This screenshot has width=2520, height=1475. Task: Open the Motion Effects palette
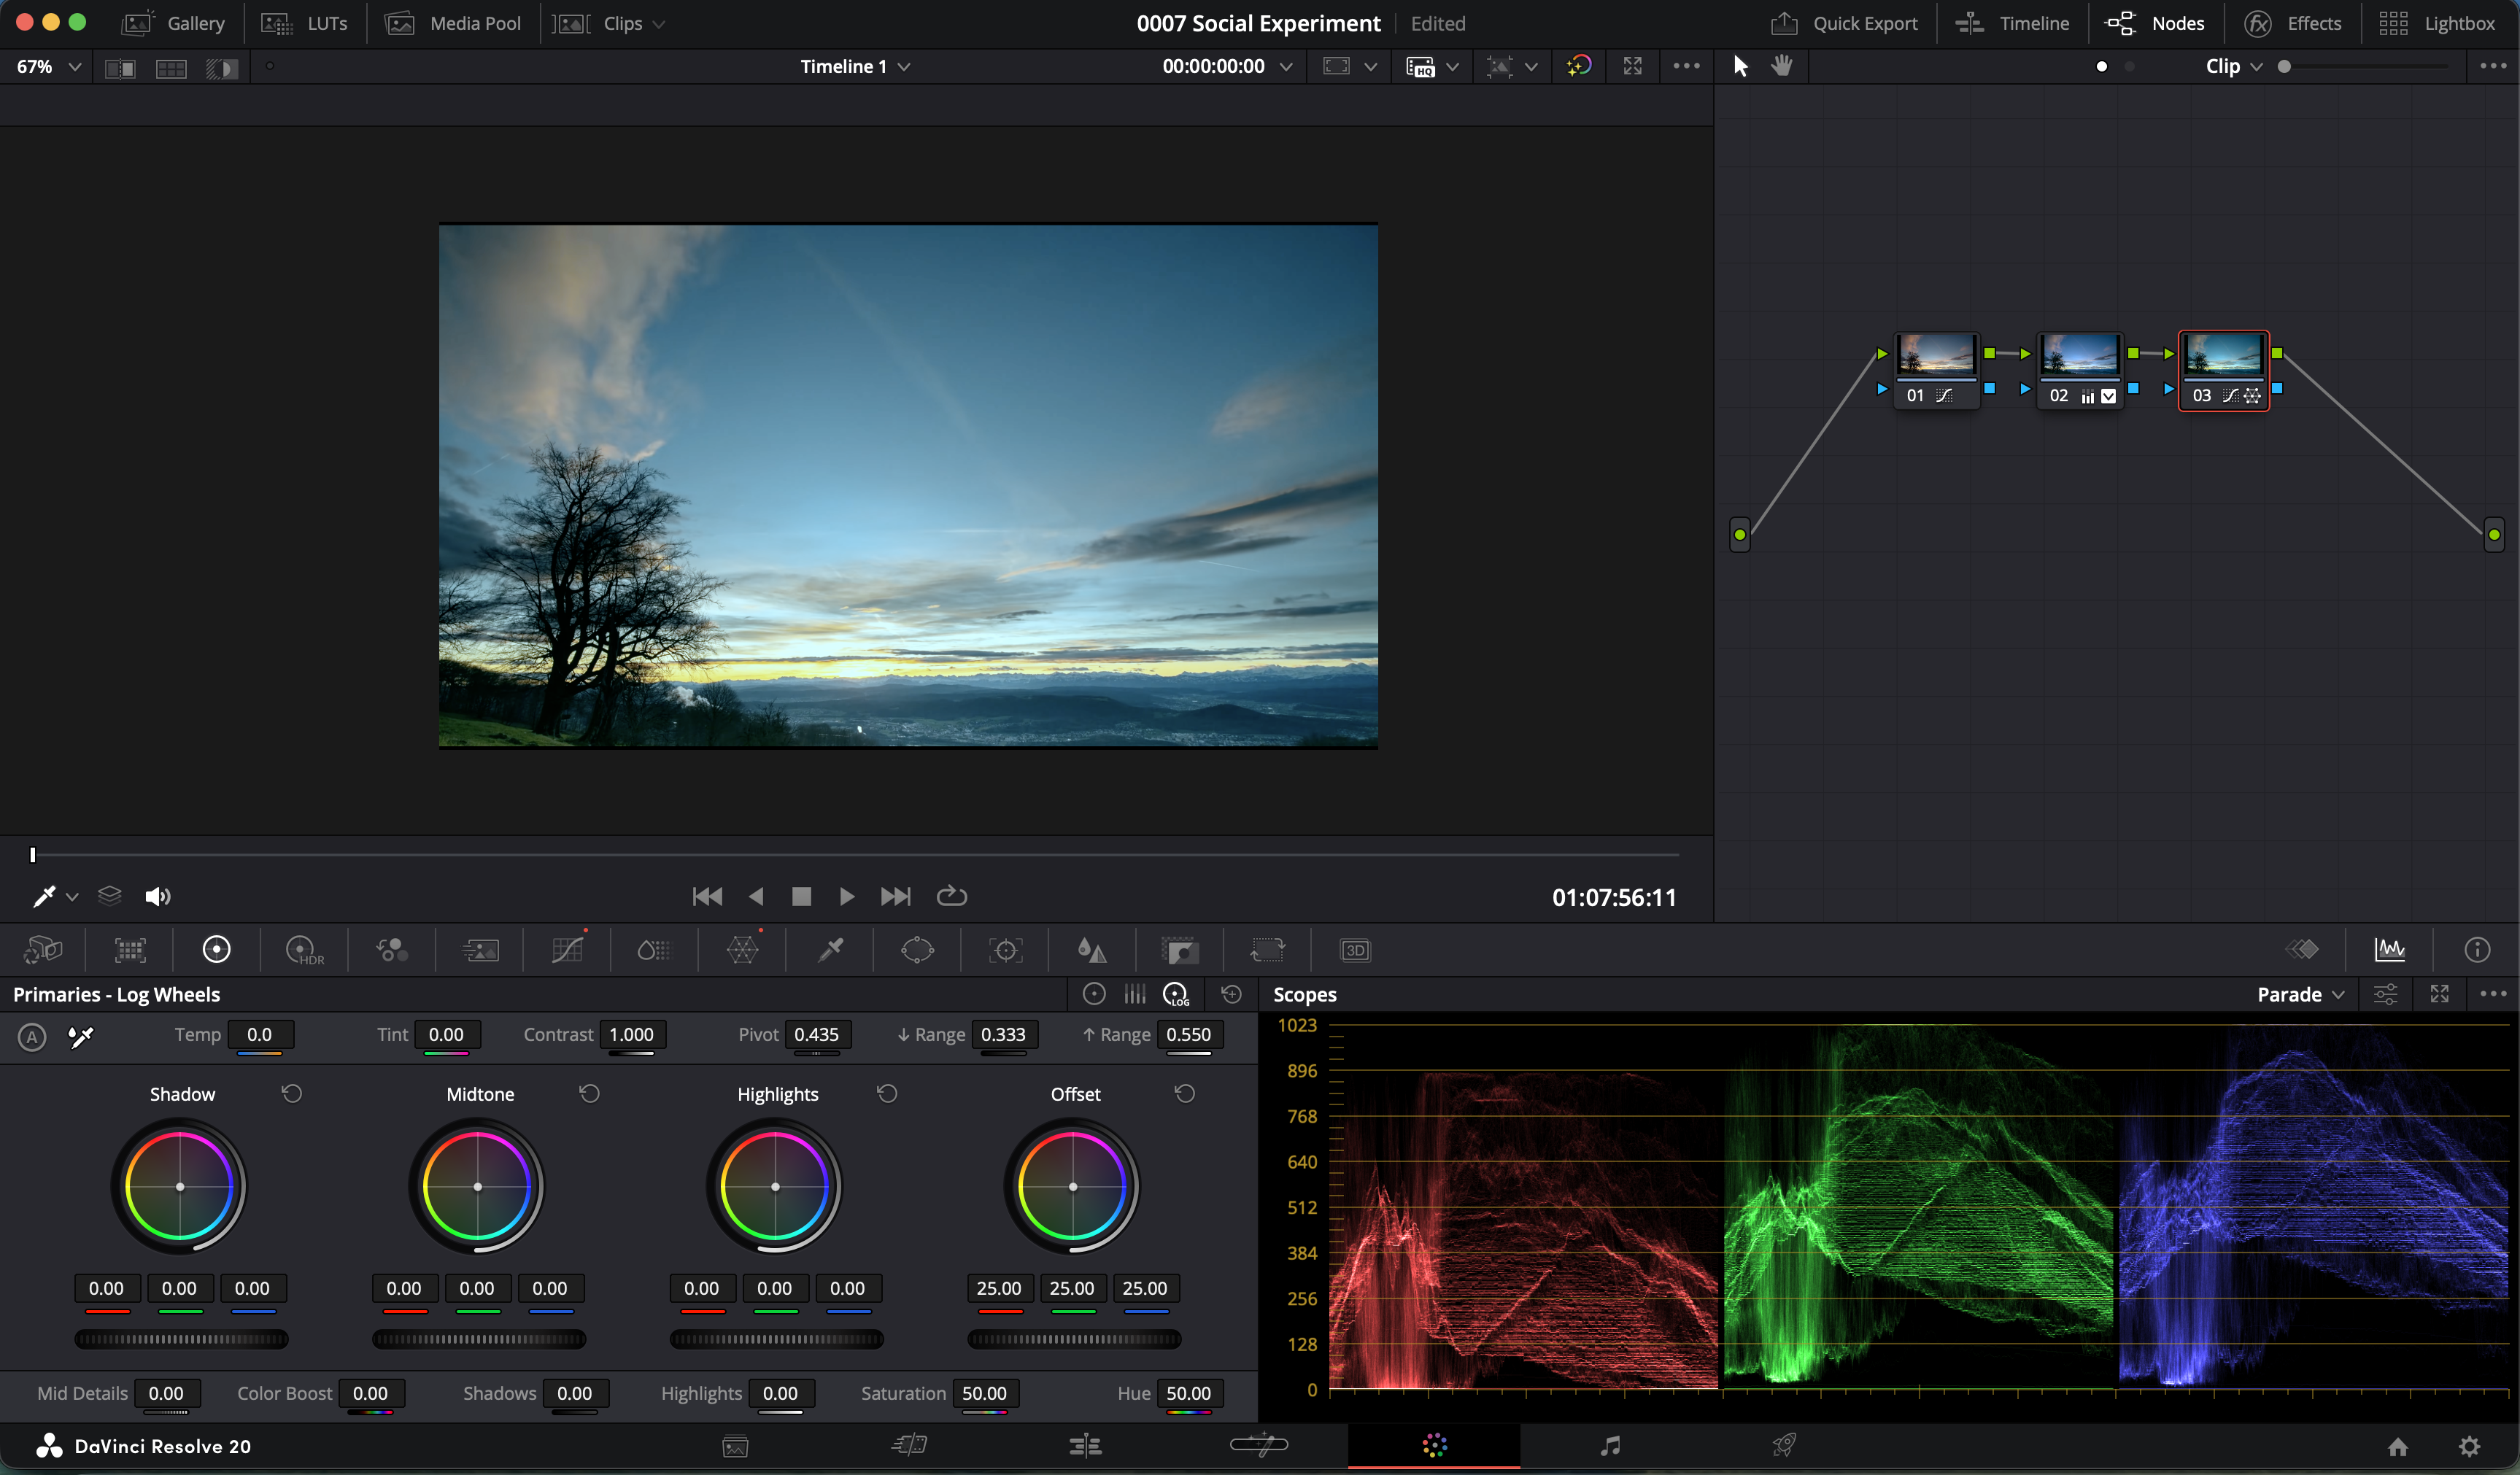pos(480,949)
